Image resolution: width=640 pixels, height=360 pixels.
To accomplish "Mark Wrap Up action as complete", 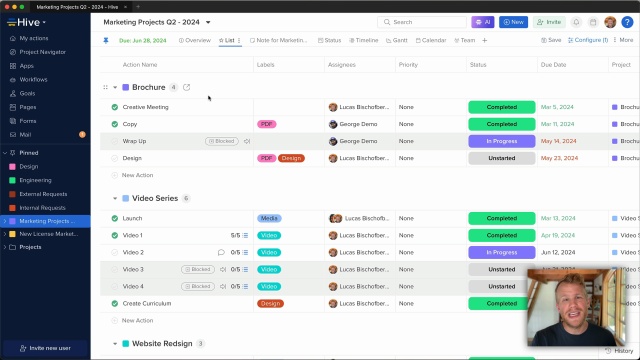I will (x=115, y=141).
